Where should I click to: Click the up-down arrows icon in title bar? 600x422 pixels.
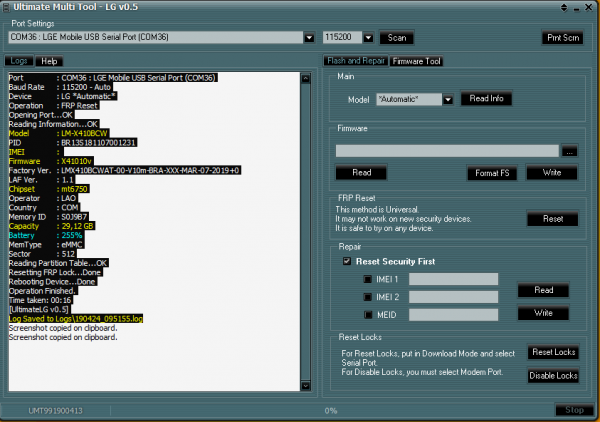point(564,7)
